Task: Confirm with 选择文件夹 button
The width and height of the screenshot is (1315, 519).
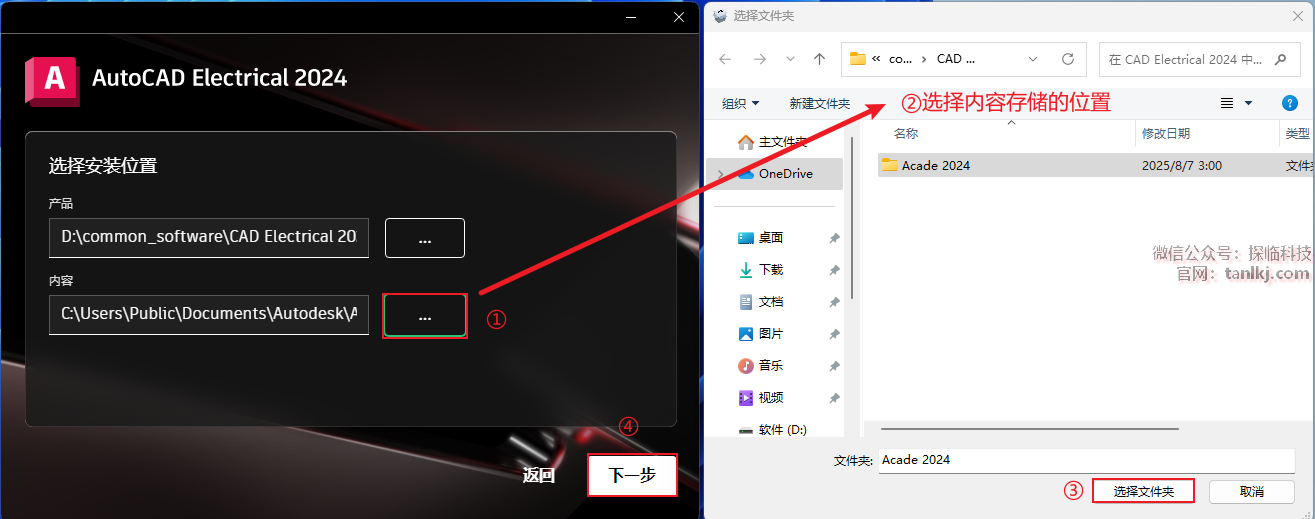Action: click(1142, 491)
